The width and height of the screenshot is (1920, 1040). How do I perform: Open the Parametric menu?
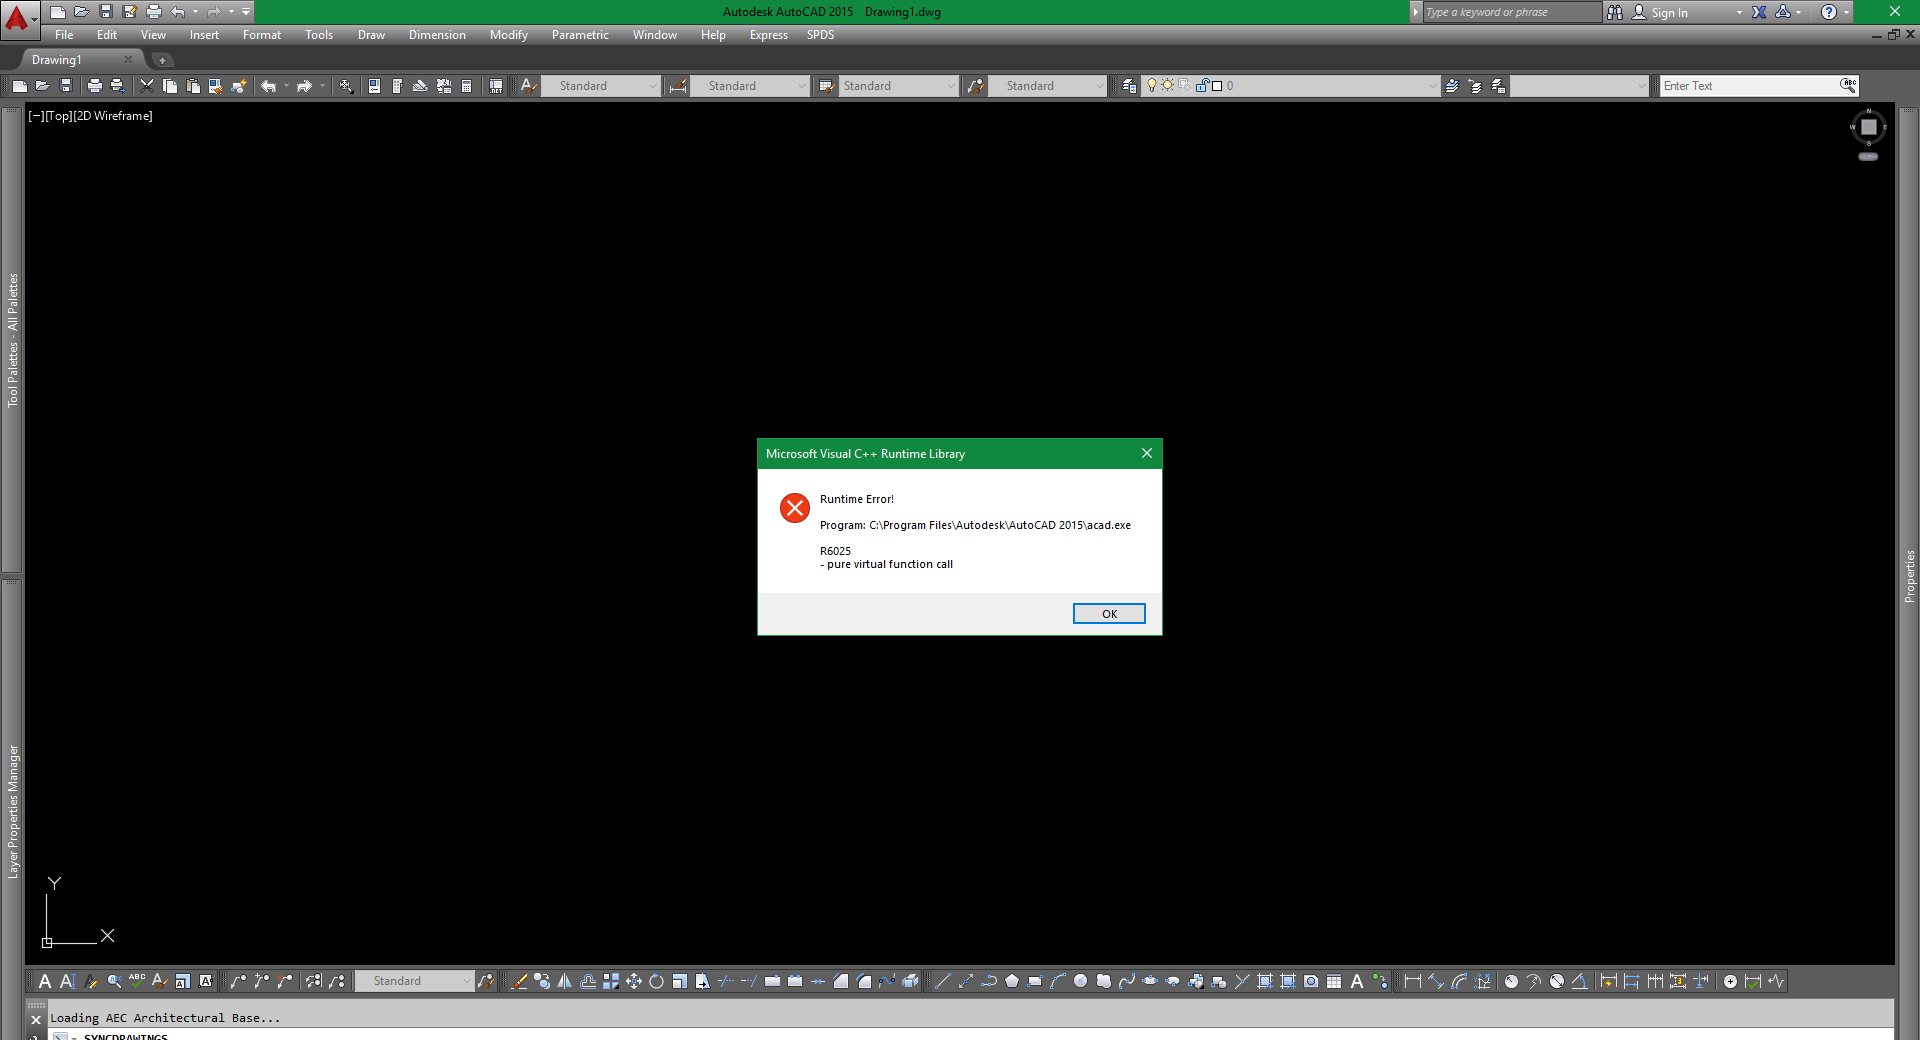pyautogui.click(x=580, y=35)
